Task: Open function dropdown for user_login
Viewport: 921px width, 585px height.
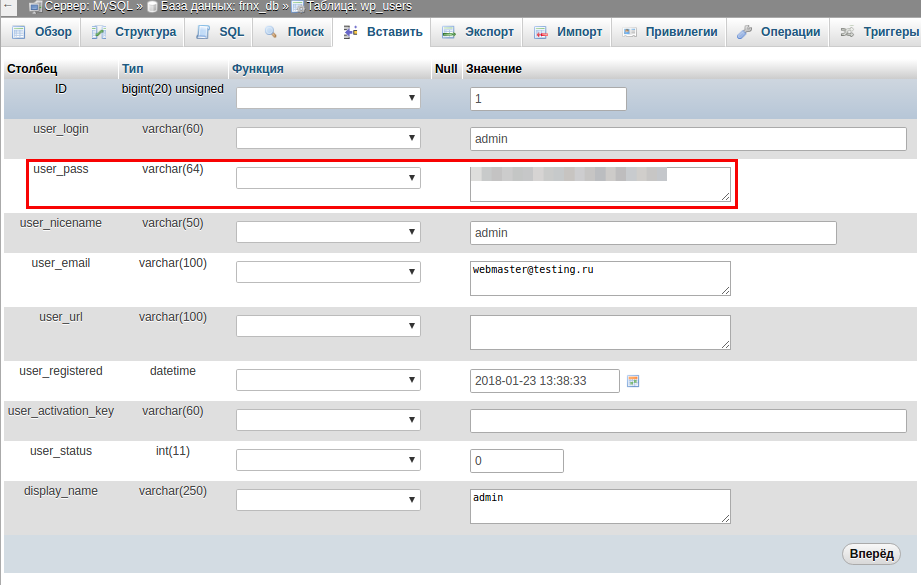Action: click(x=328, y=138)
